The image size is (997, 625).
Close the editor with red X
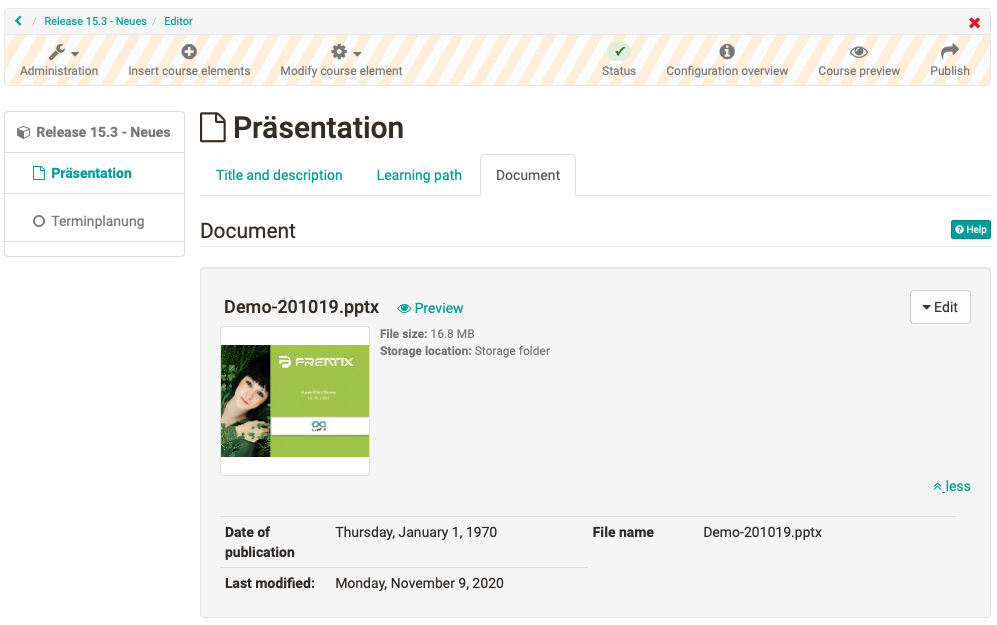[974, 23]
